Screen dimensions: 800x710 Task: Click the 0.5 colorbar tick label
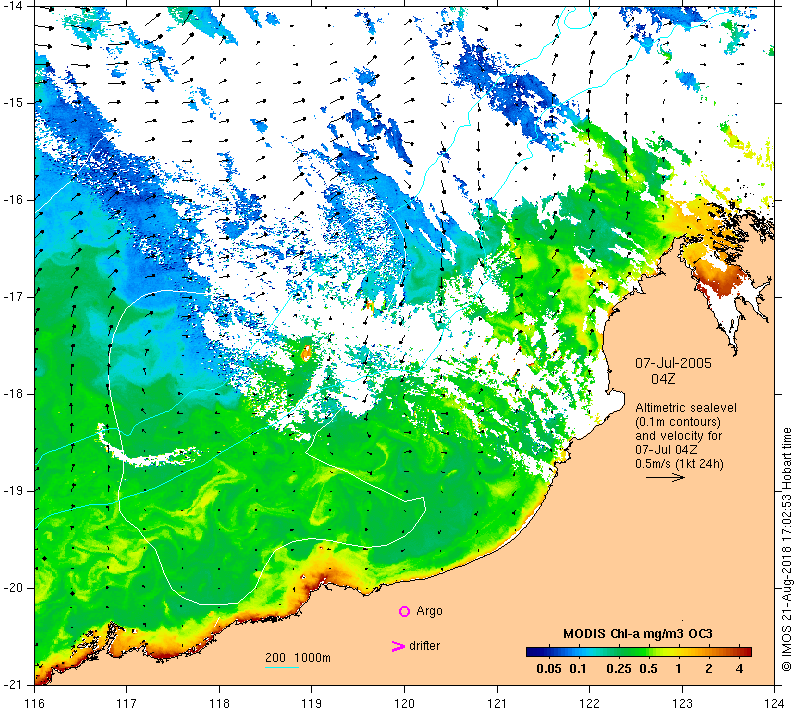tap(648, 669)
